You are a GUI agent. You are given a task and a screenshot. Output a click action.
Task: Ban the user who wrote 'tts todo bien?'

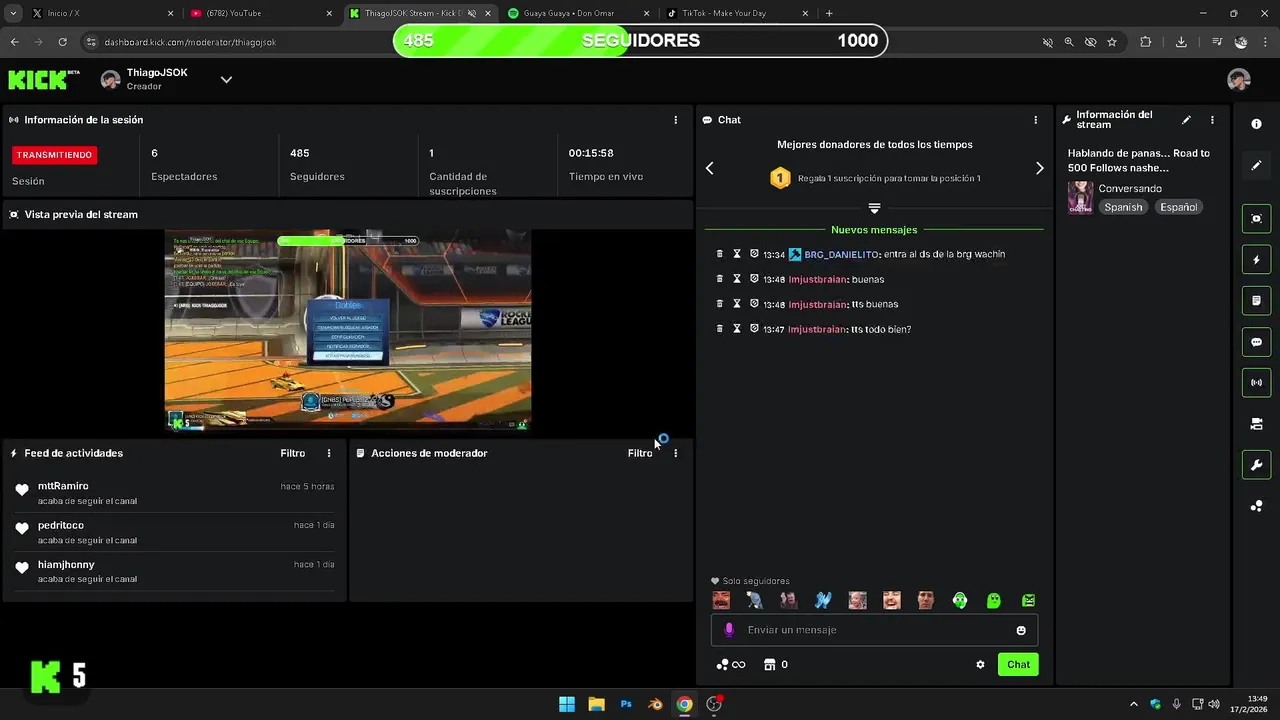click(x=754, y=329)
